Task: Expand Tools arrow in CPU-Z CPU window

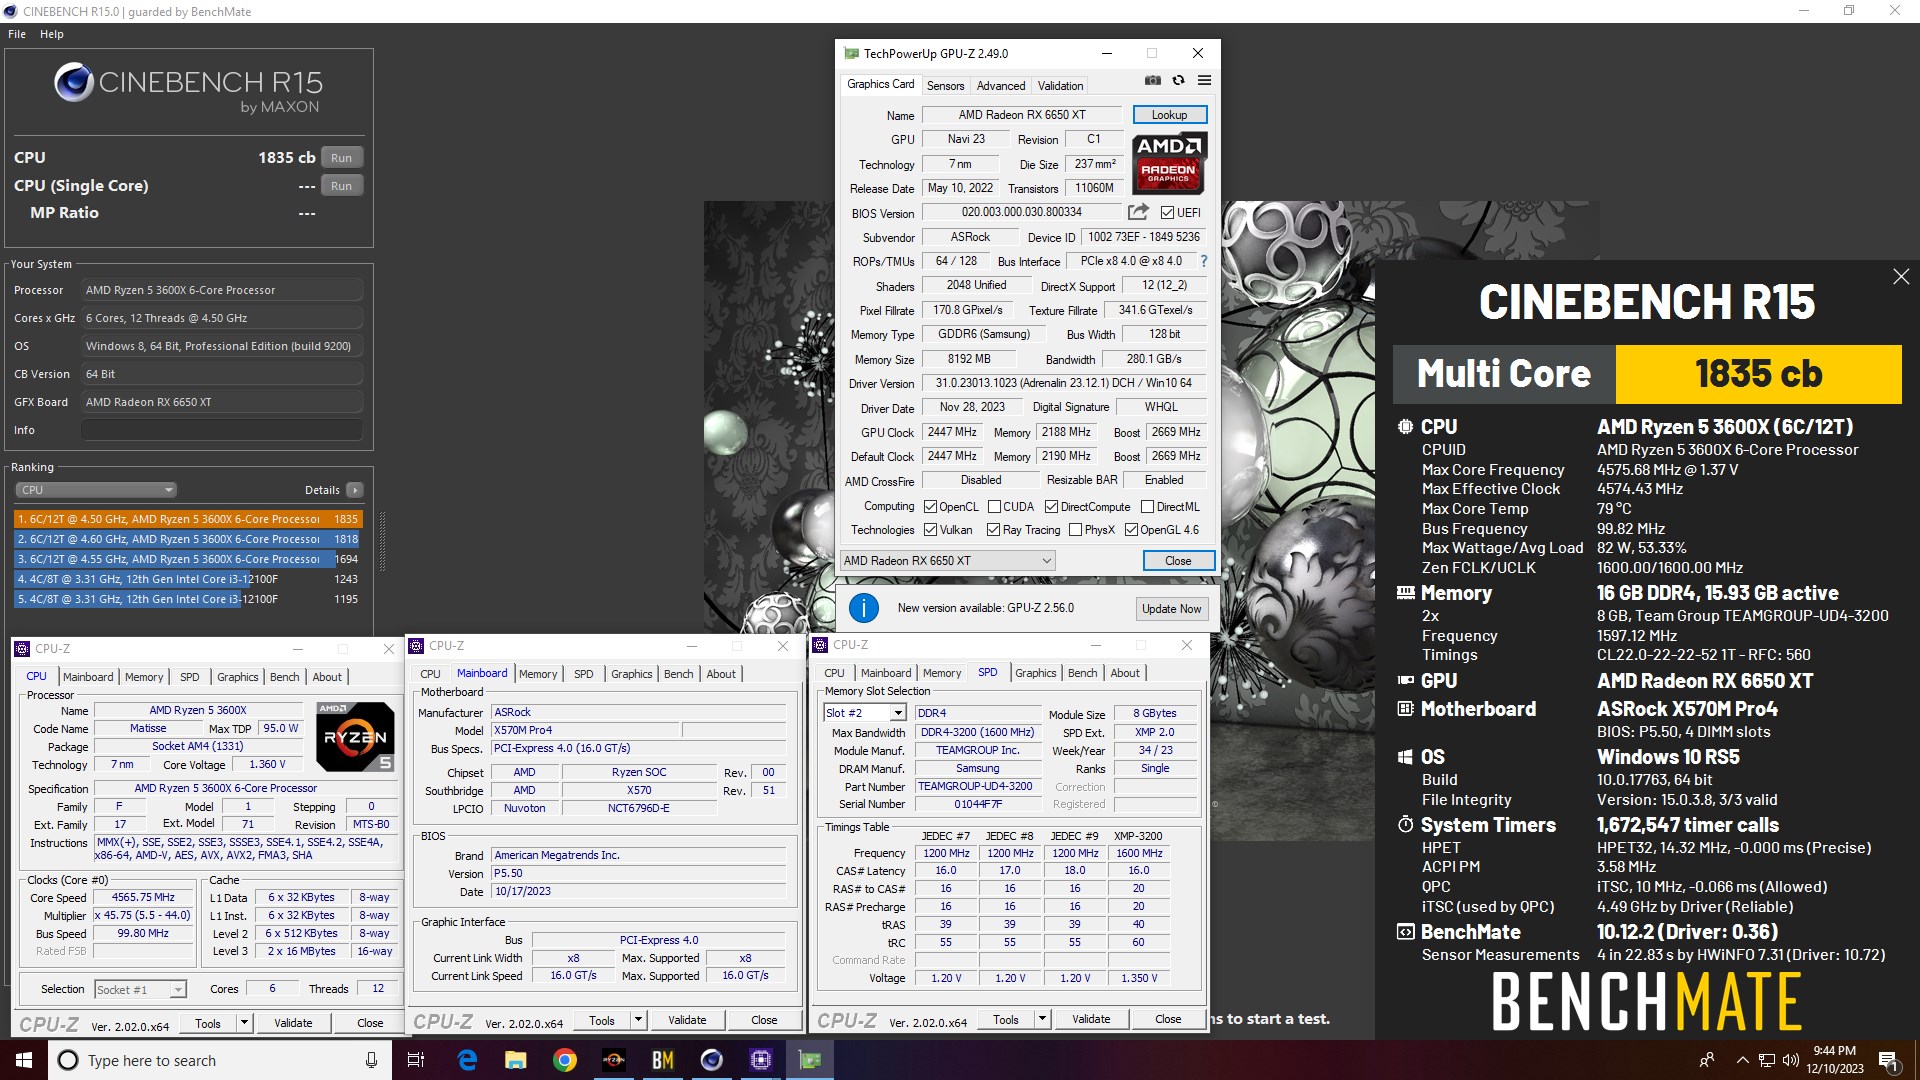Action: click(x=244, y=1023)
